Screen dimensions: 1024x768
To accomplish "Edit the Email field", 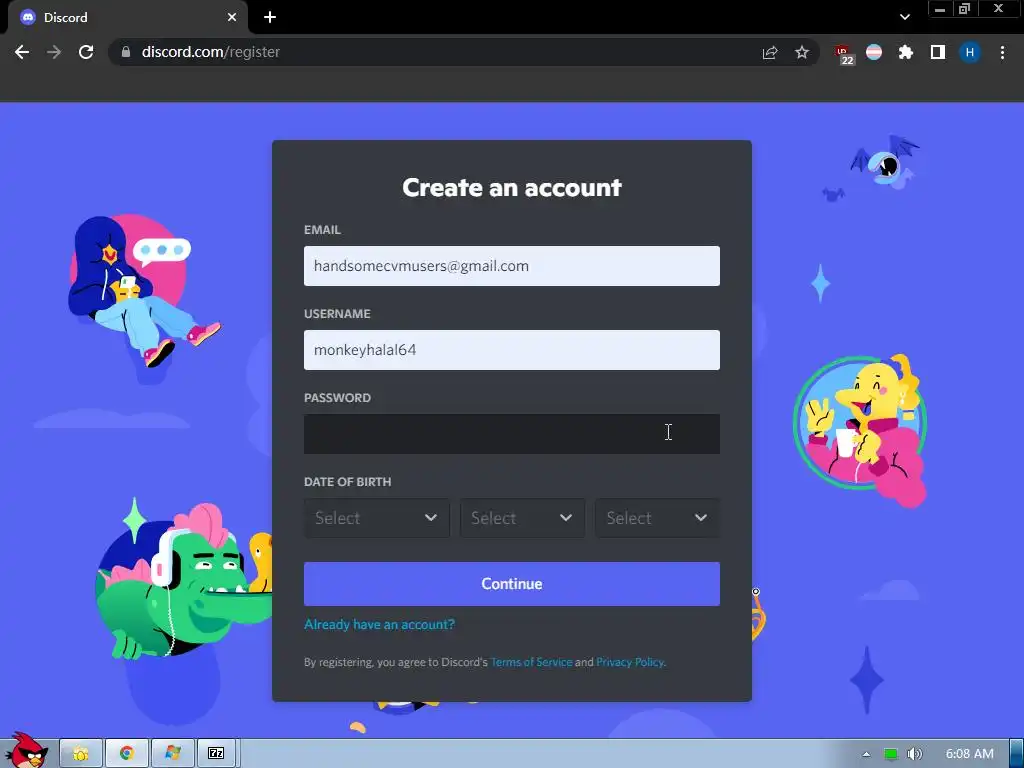I will pyautogui.click(x=511, y=266).
